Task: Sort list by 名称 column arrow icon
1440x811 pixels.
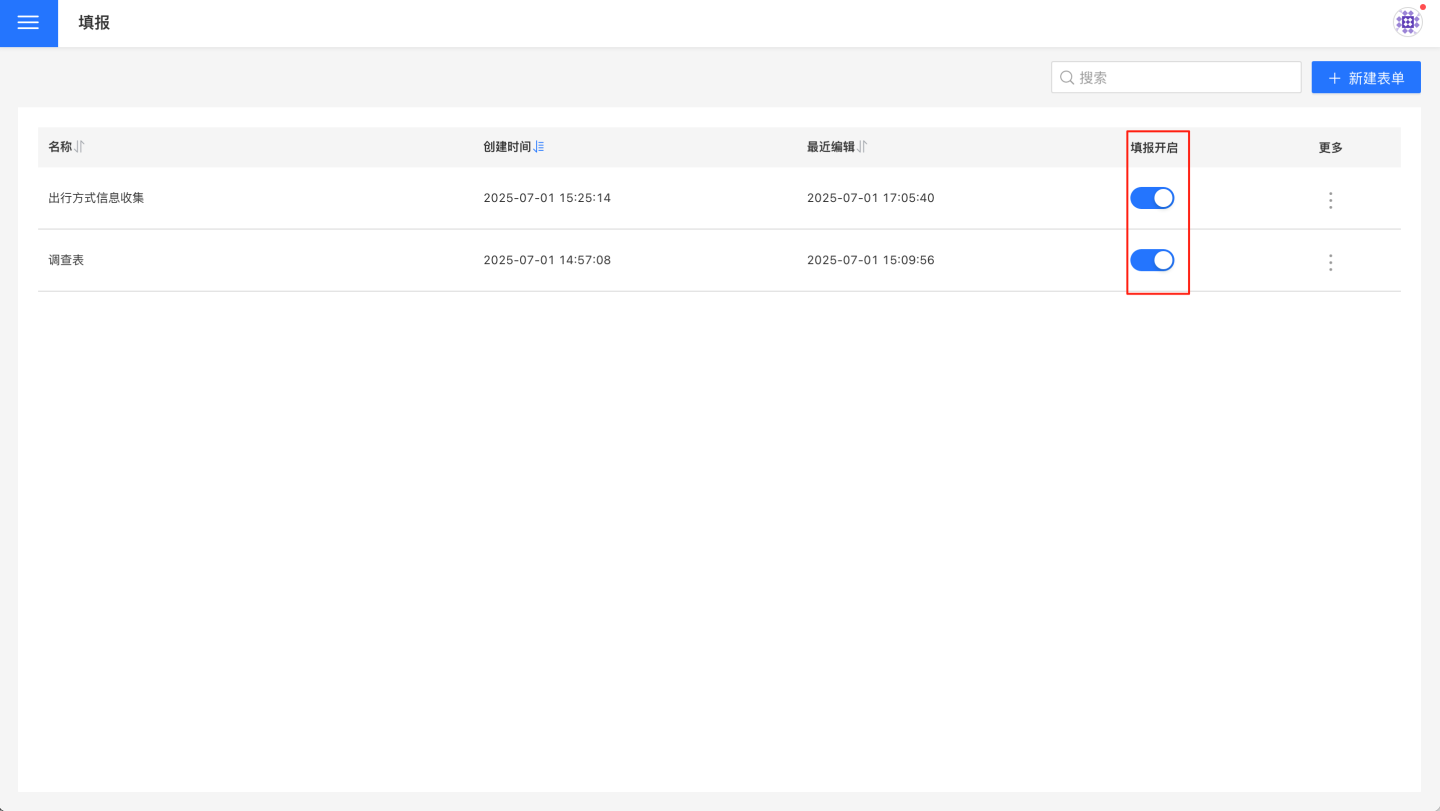Action: point(80,147)
